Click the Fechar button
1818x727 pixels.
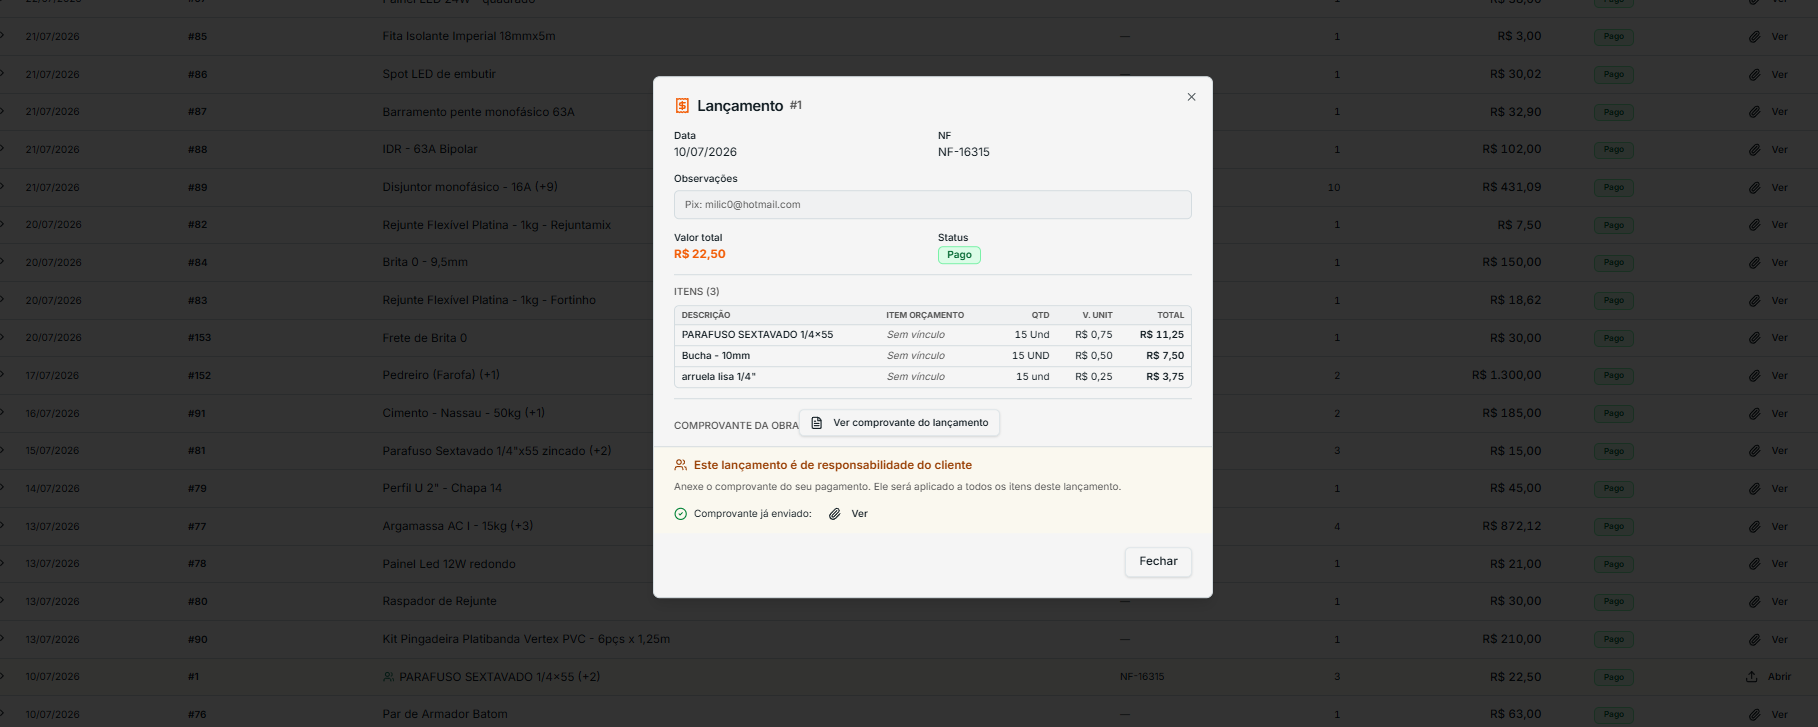click(1158, 561)
